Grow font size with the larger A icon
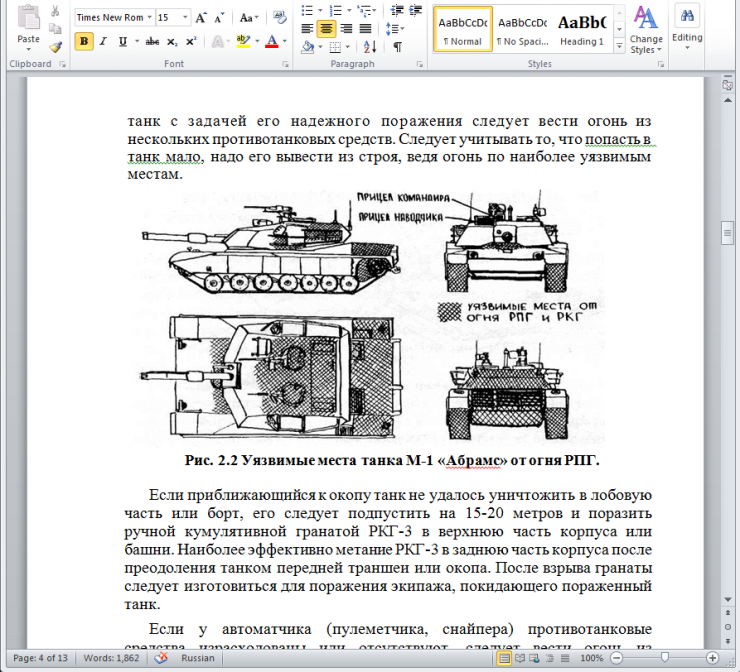 click(201, 18)
